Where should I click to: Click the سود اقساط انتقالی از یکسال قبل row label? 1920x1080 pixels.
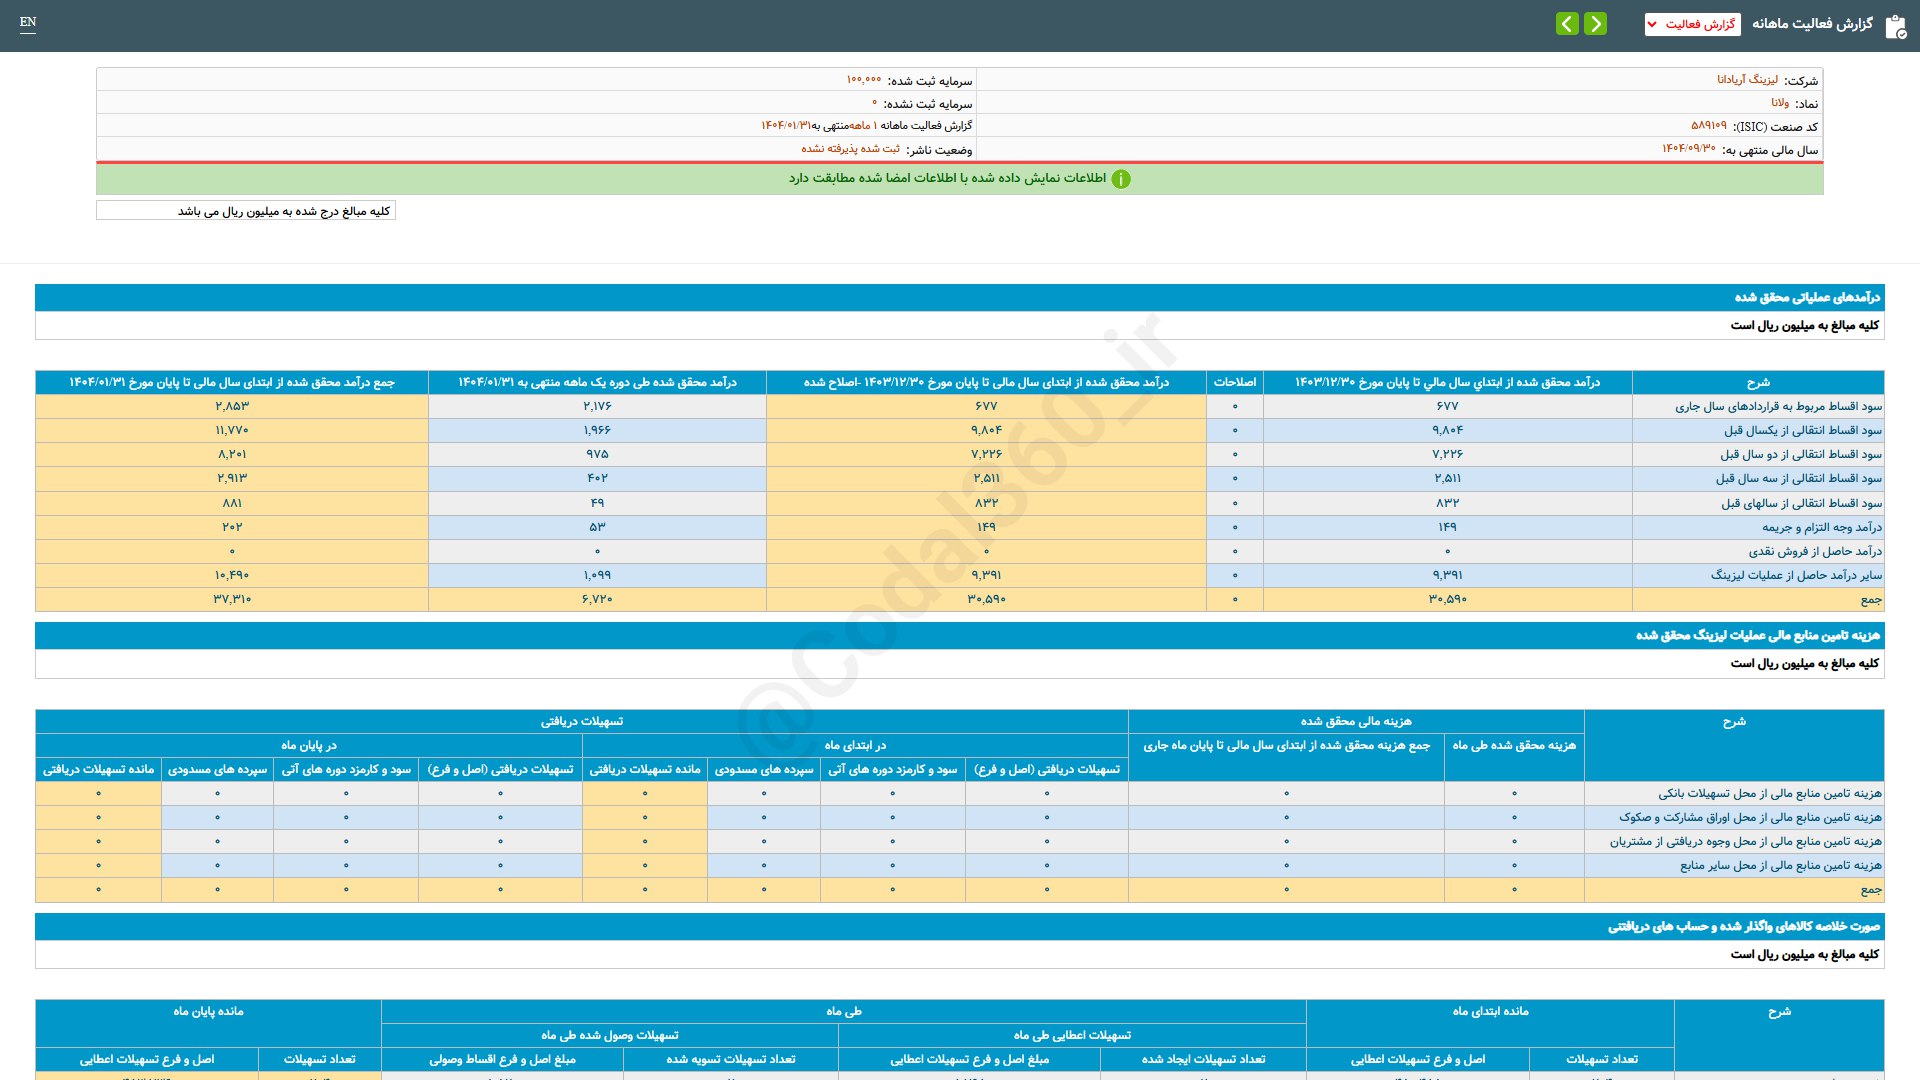pos(1802,430)
